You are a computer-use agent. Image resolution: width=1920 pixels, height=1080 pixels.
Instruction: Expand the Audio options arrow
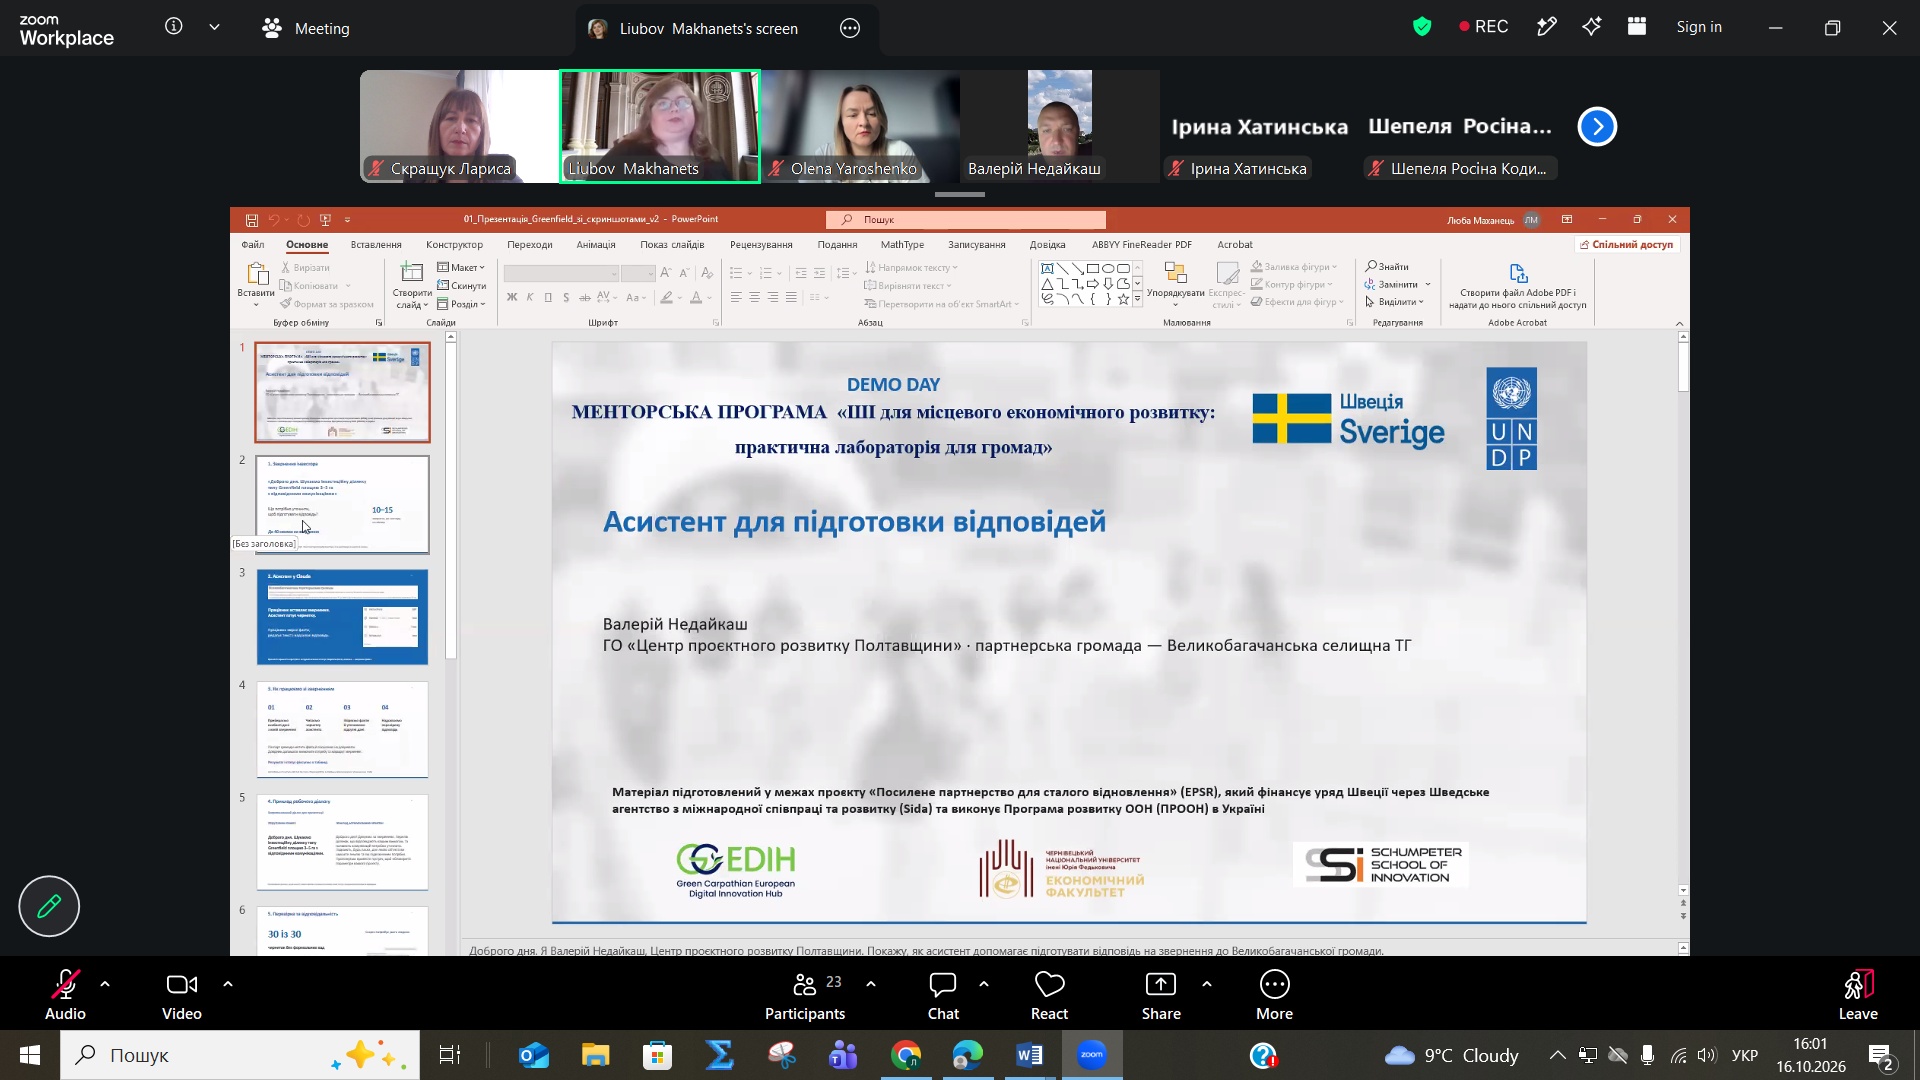pyautogui.click(x=105, y=985)
